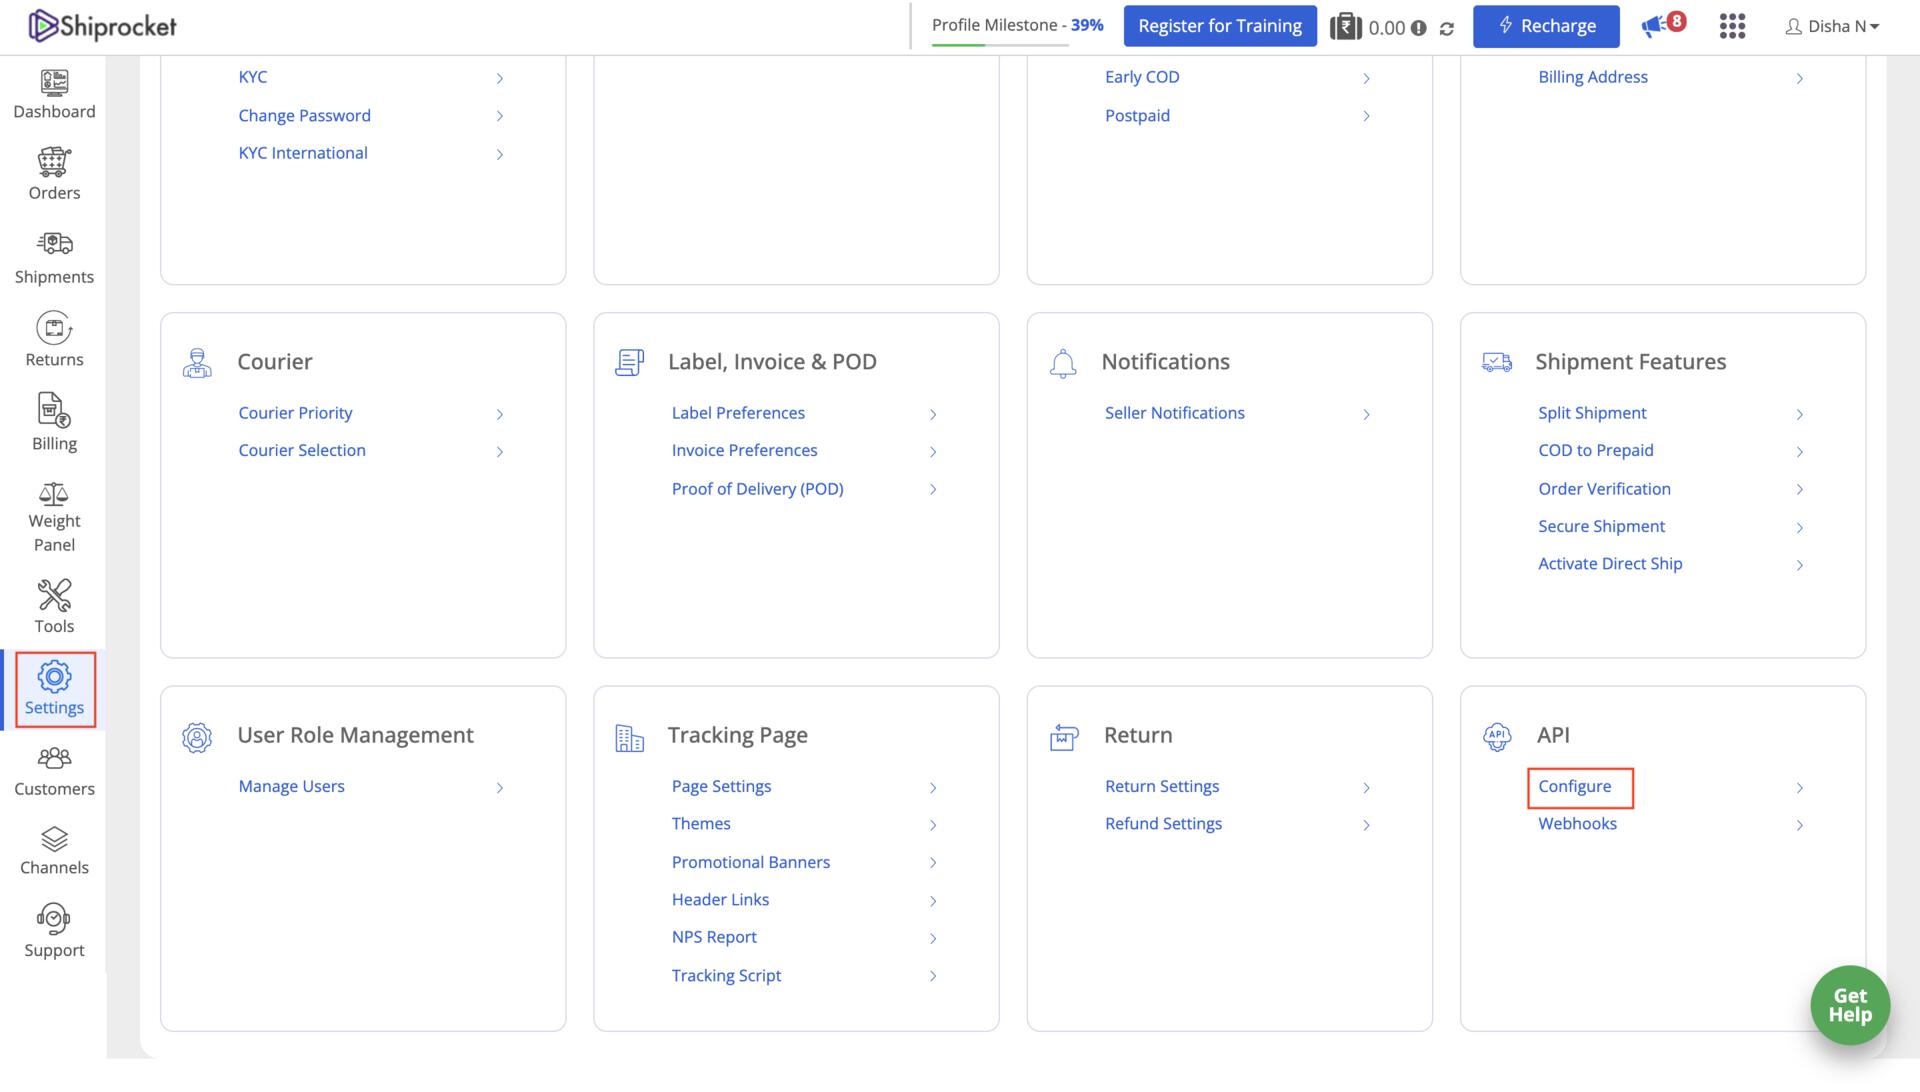The width and height of the screenshot is (1920, 1092).
Task: Open Billing Address link
Action: point(1592,77)
